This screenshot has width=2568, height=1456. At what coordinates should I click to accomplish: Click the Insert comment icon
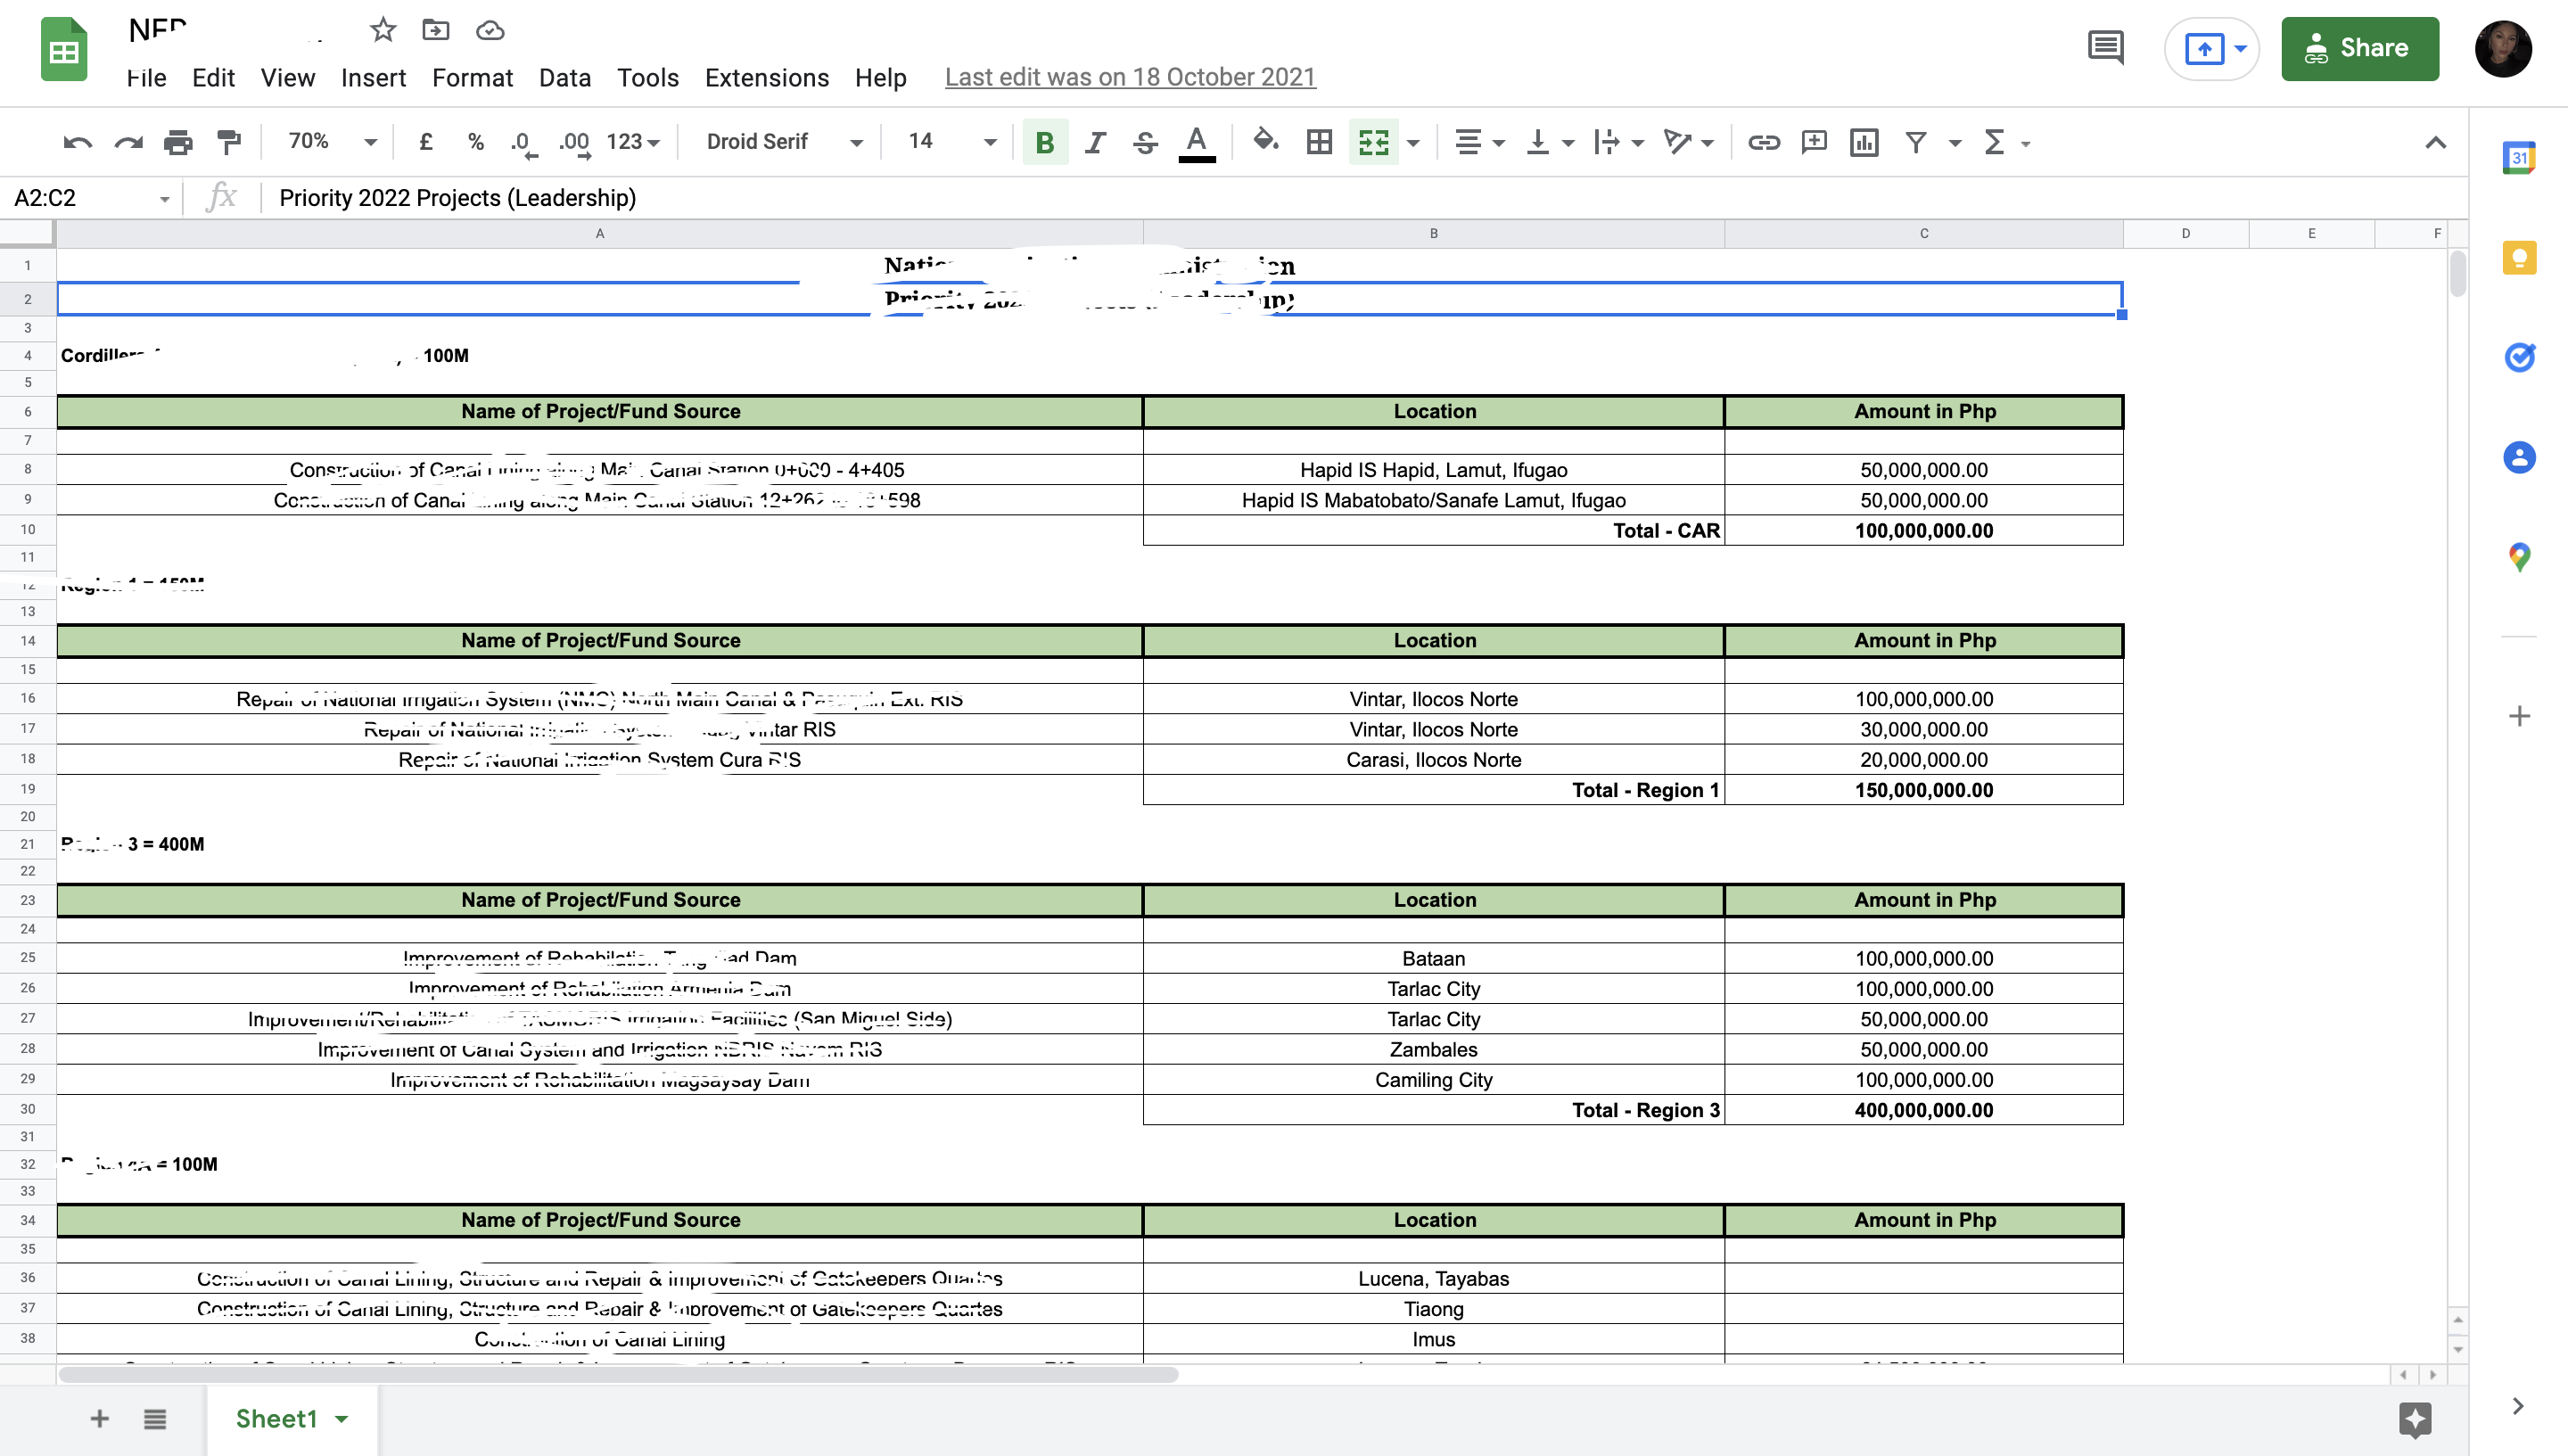[x=1814, y=142]
